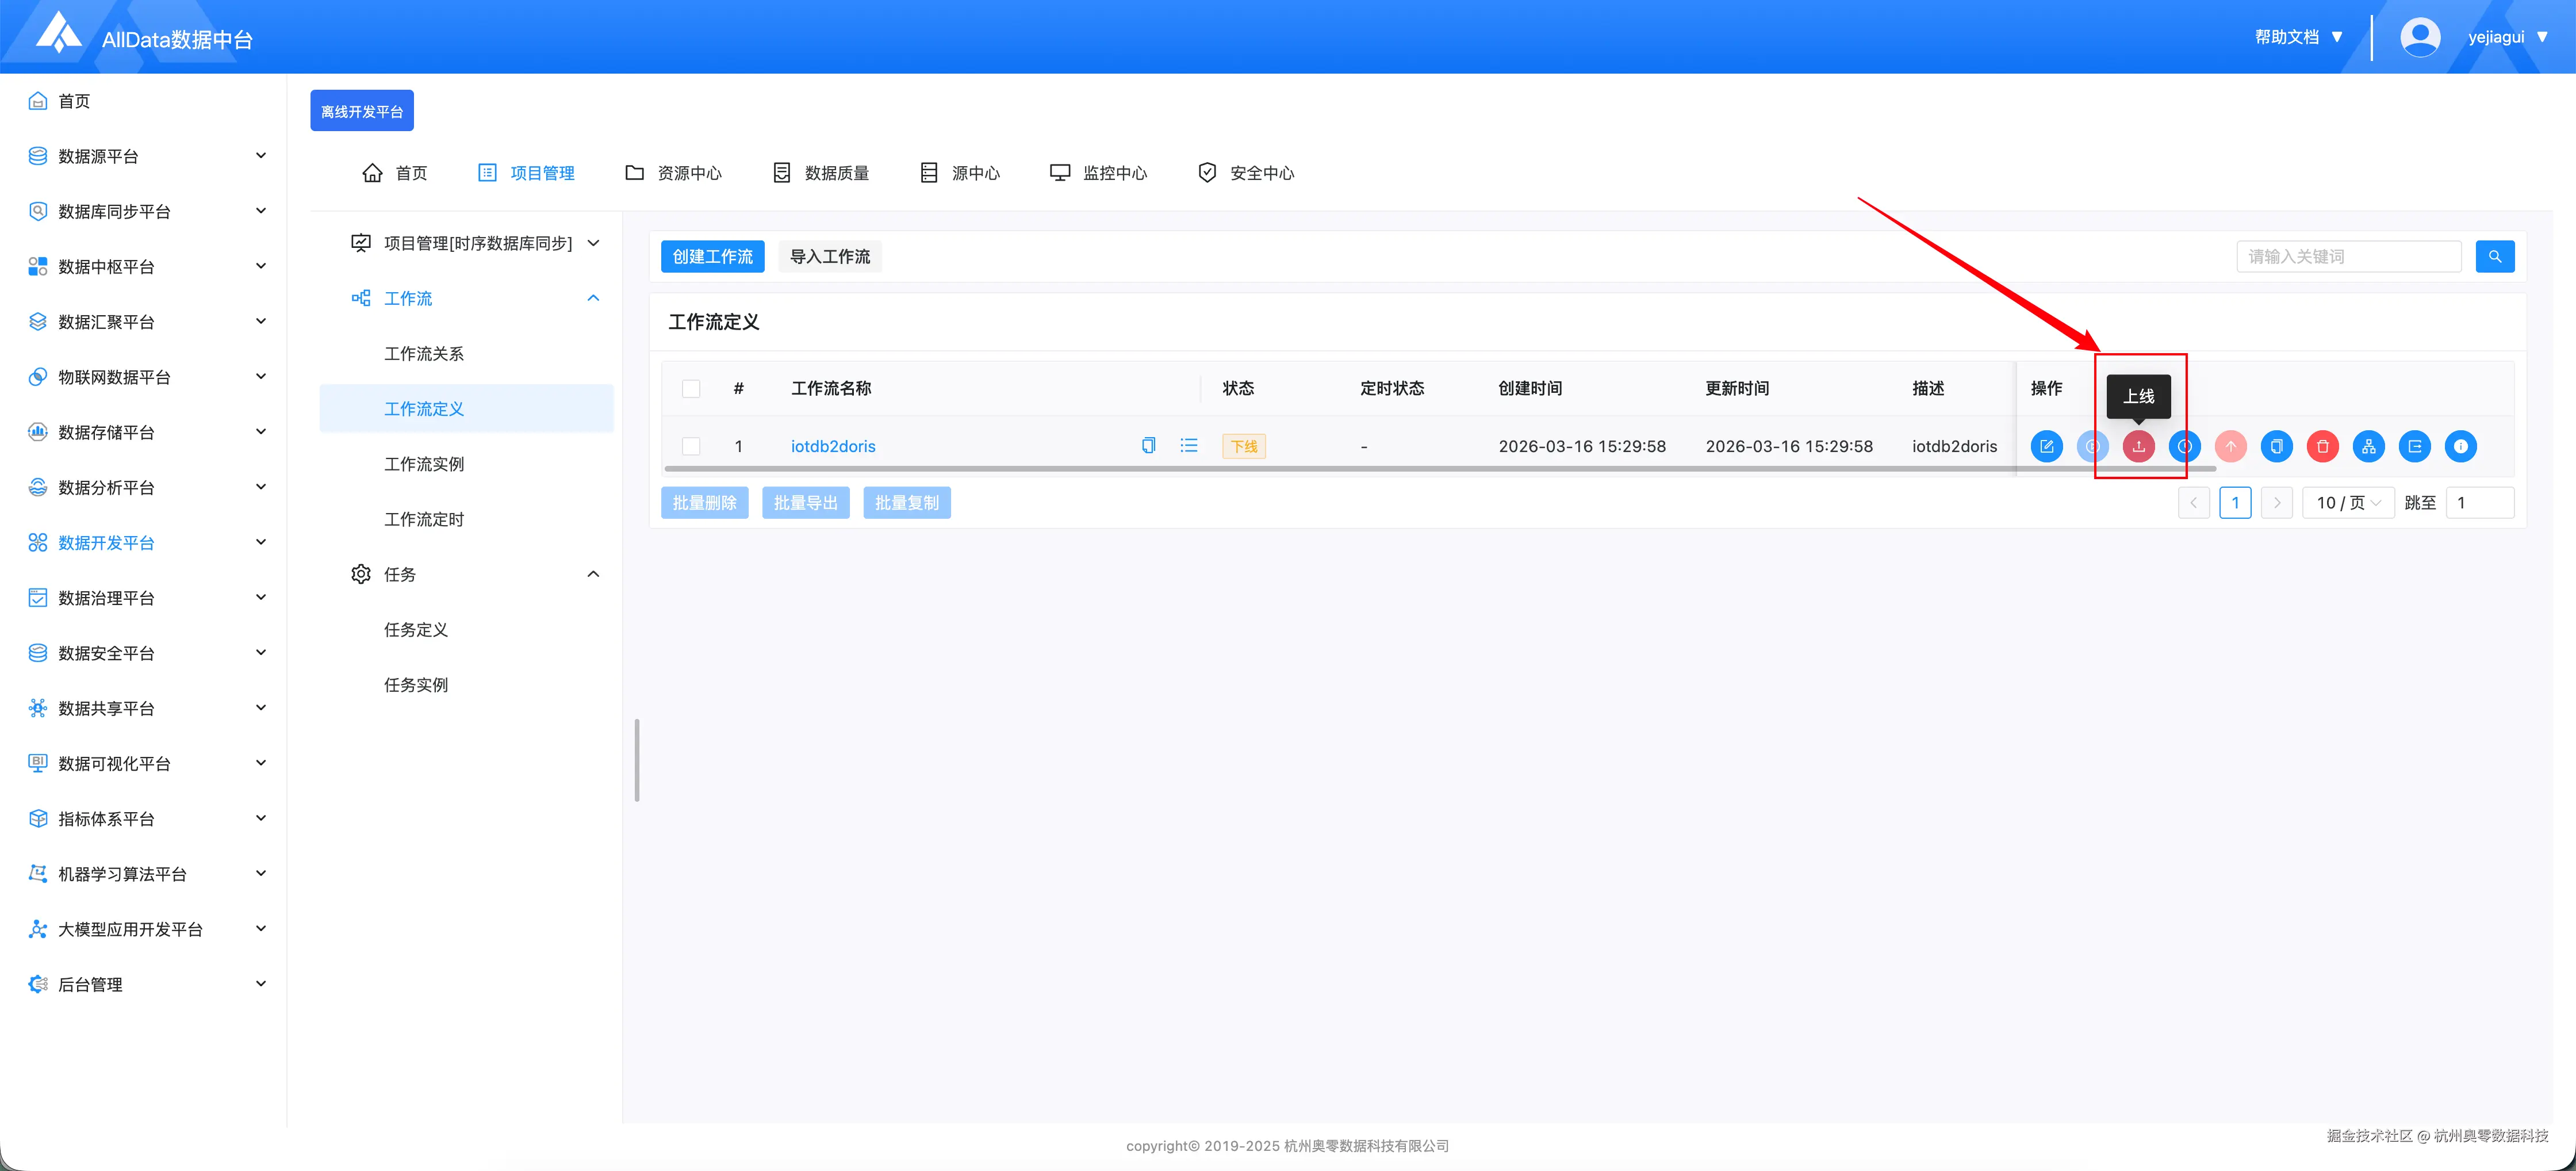Click the copy workflow round icon

(2276, 446)
